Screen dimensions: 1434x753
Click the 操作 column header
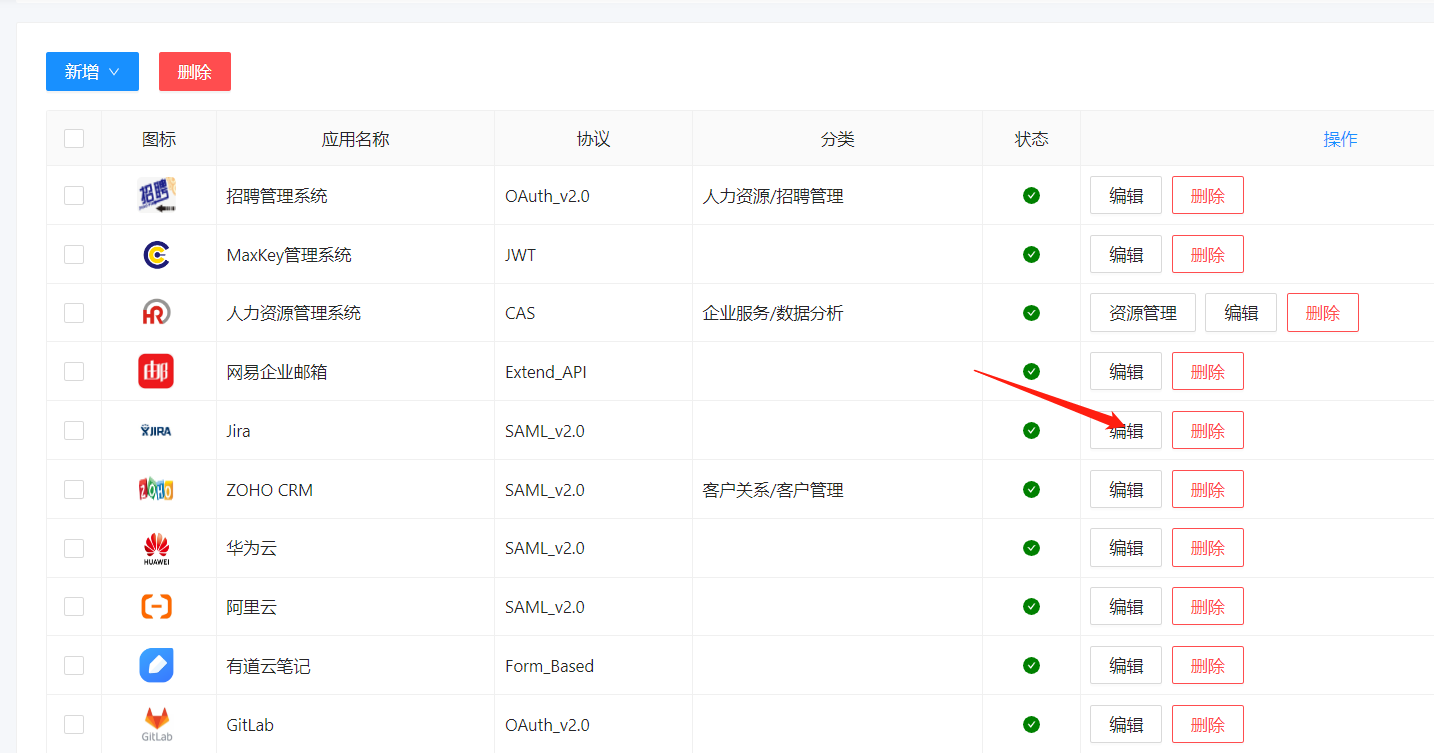coord(1340,139)
